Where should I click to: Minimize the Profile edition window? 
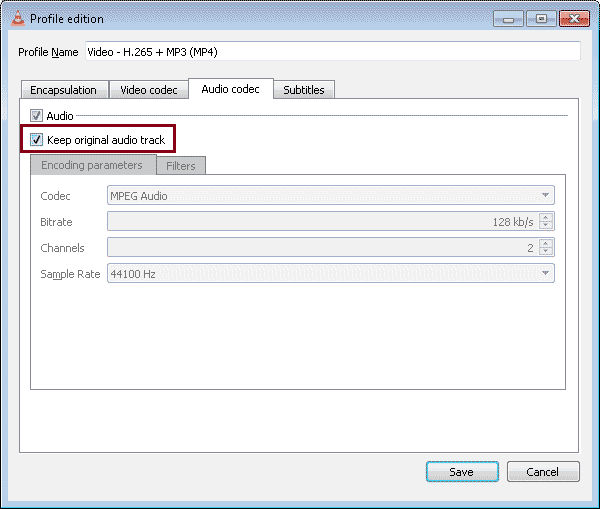click(x=508, y=19)
